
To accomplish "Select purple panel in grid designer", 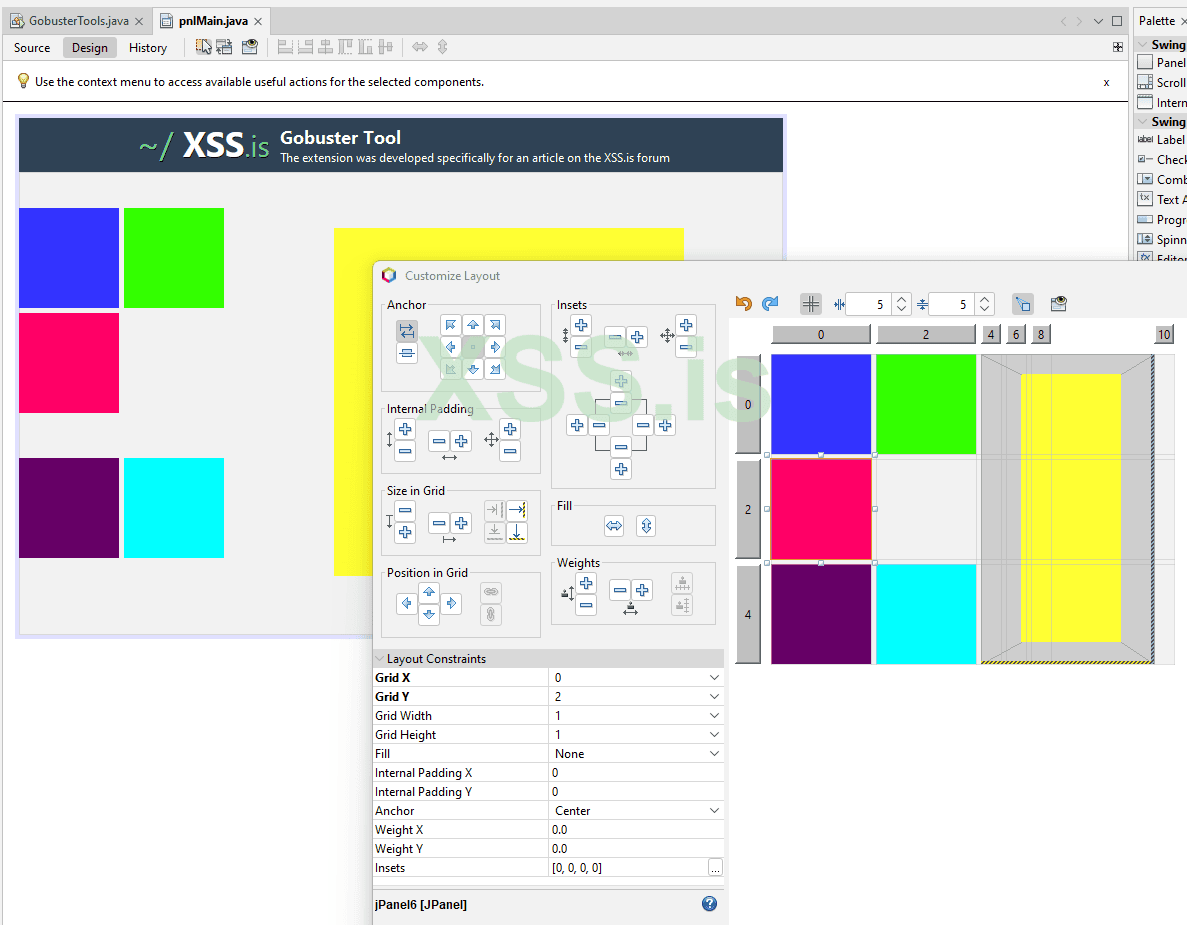I will pyautogui.click(x=821, y=614).
